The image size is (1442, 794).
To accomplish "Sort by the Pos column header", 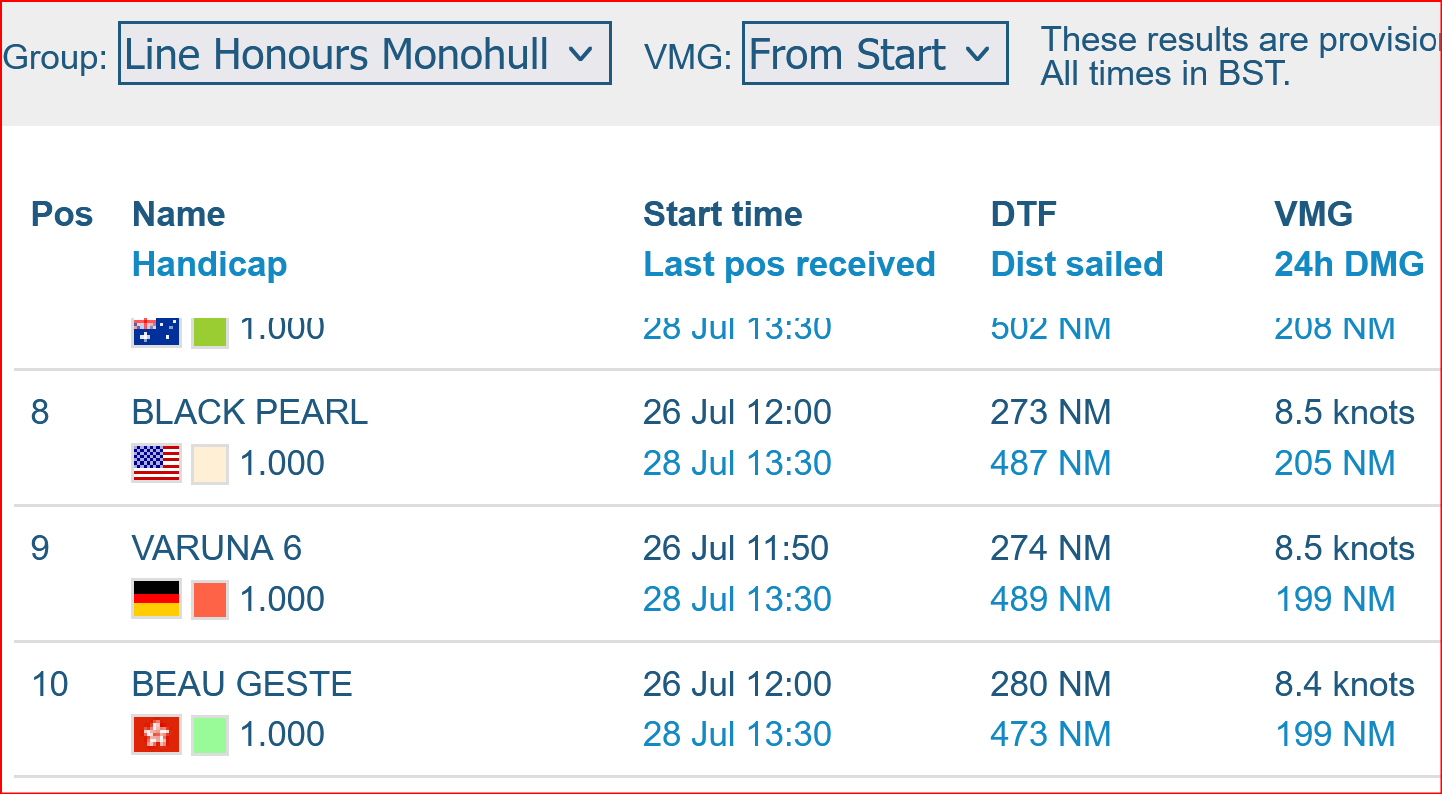I will tap(62, 214).
